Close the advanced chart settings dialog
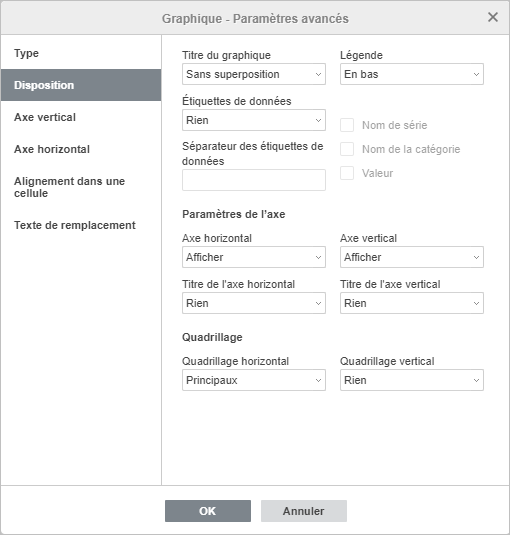 click(493, 17)
